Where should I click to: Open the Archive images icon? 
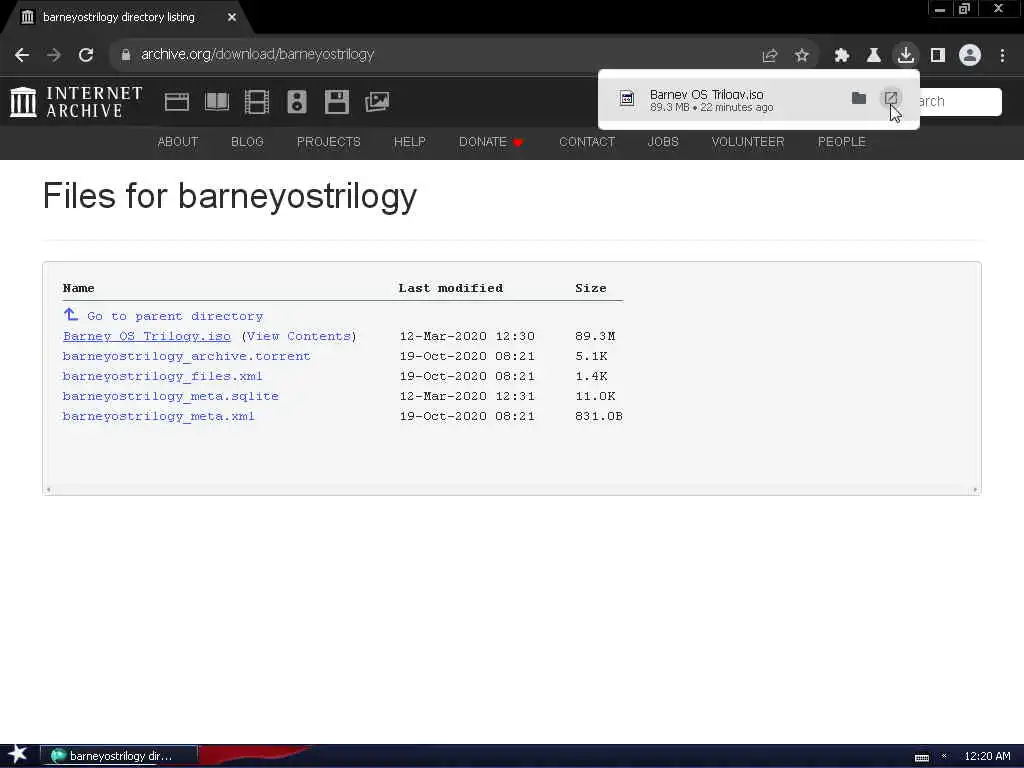coord(377,102)
